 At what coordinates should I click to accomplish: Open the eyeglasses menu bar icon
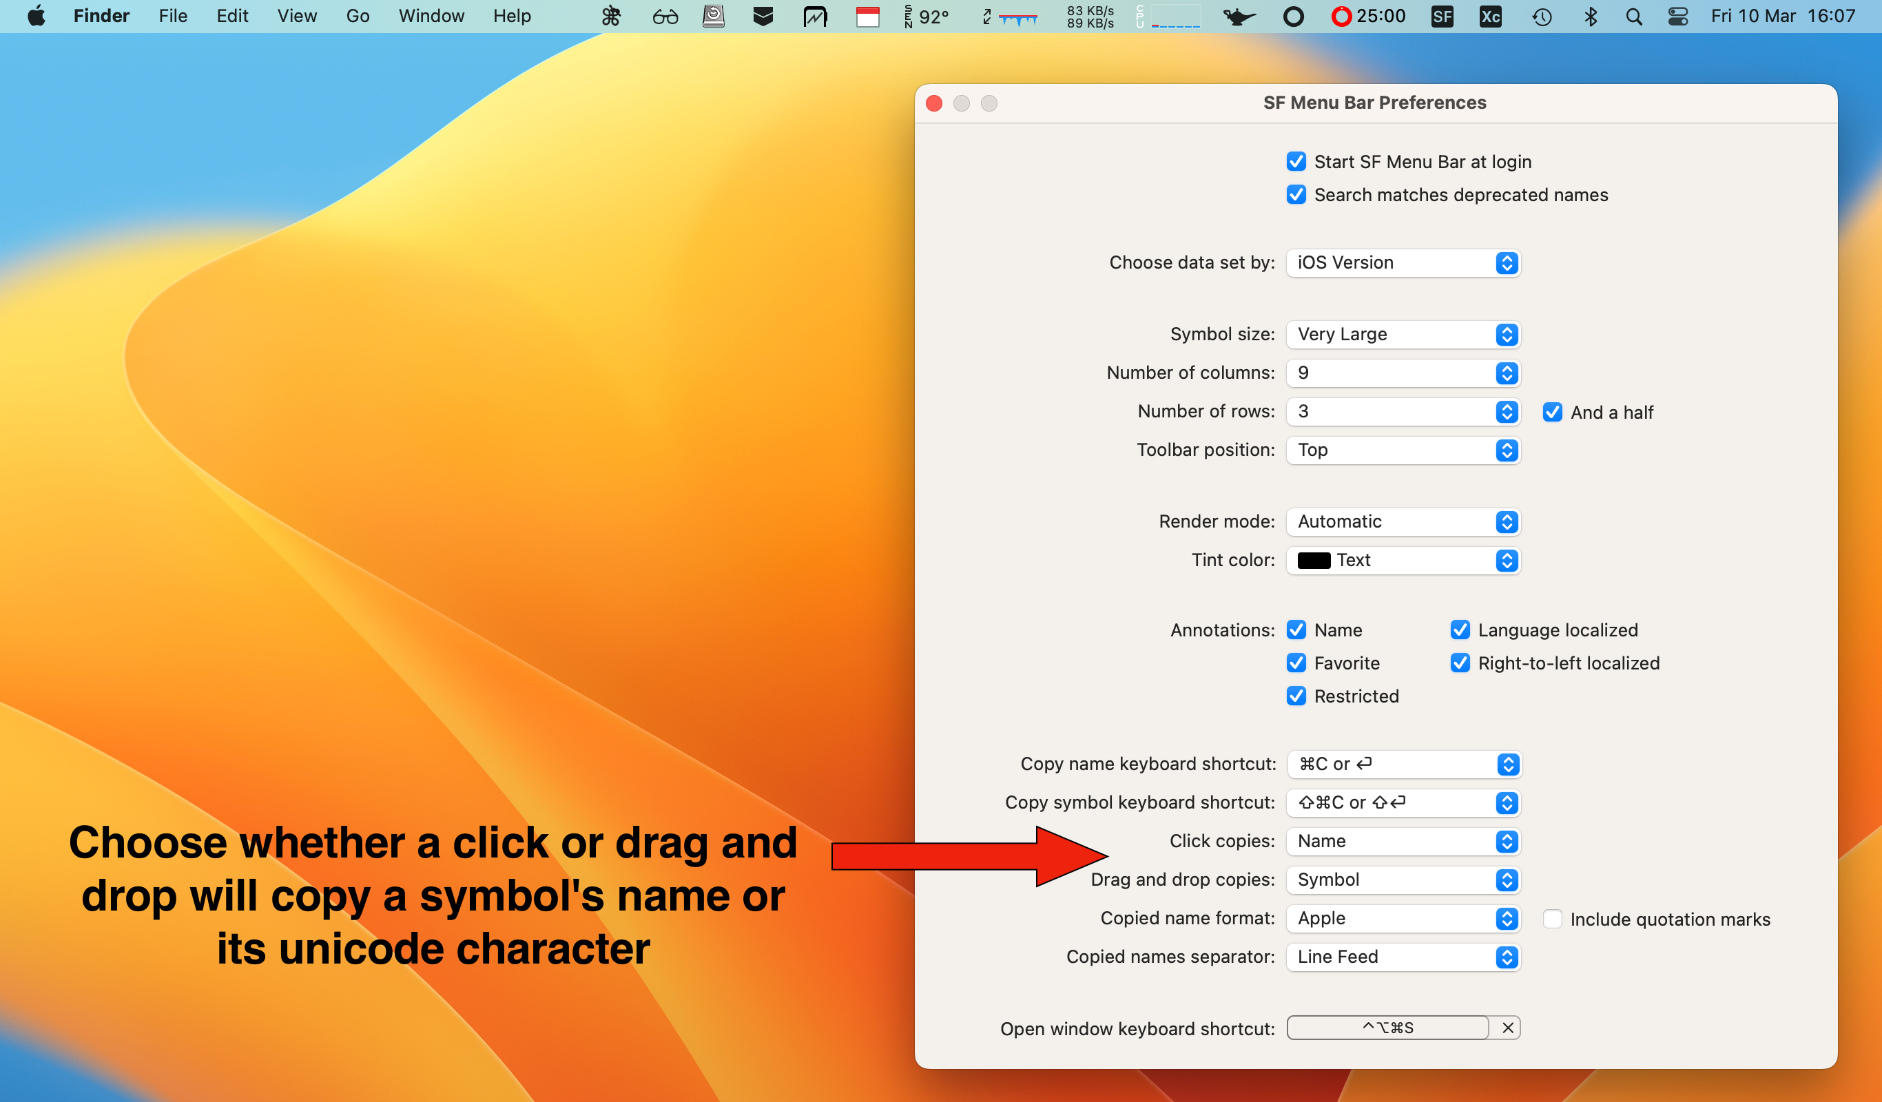665,16
